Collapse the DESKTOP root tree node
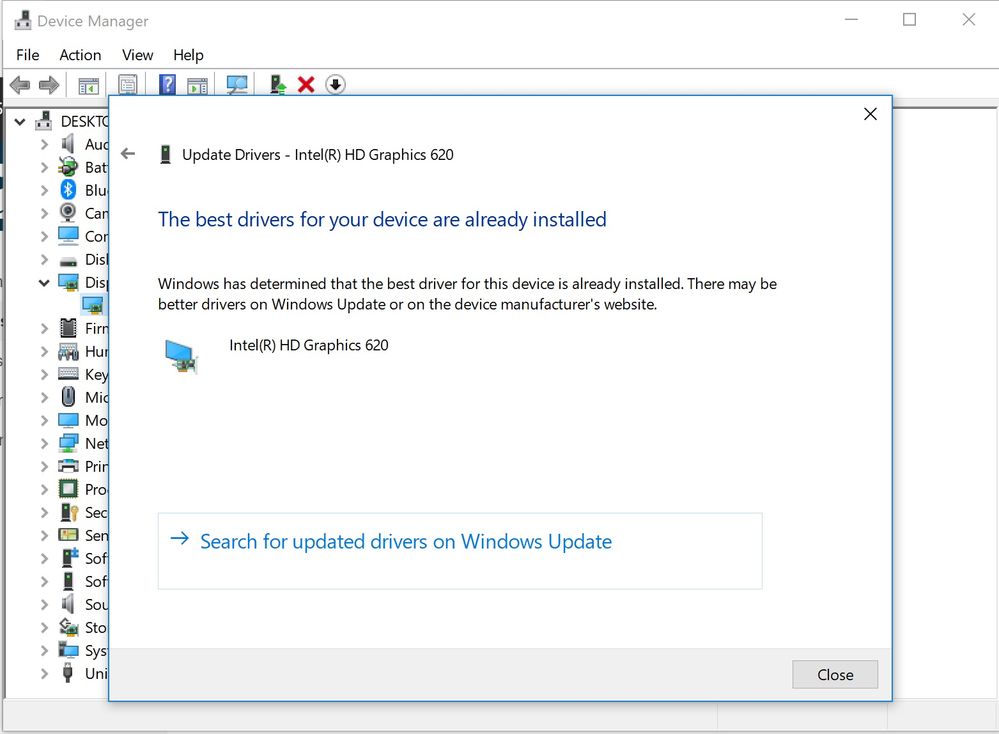This screenshot has height=734, width=999. click(x=20, y=121)
